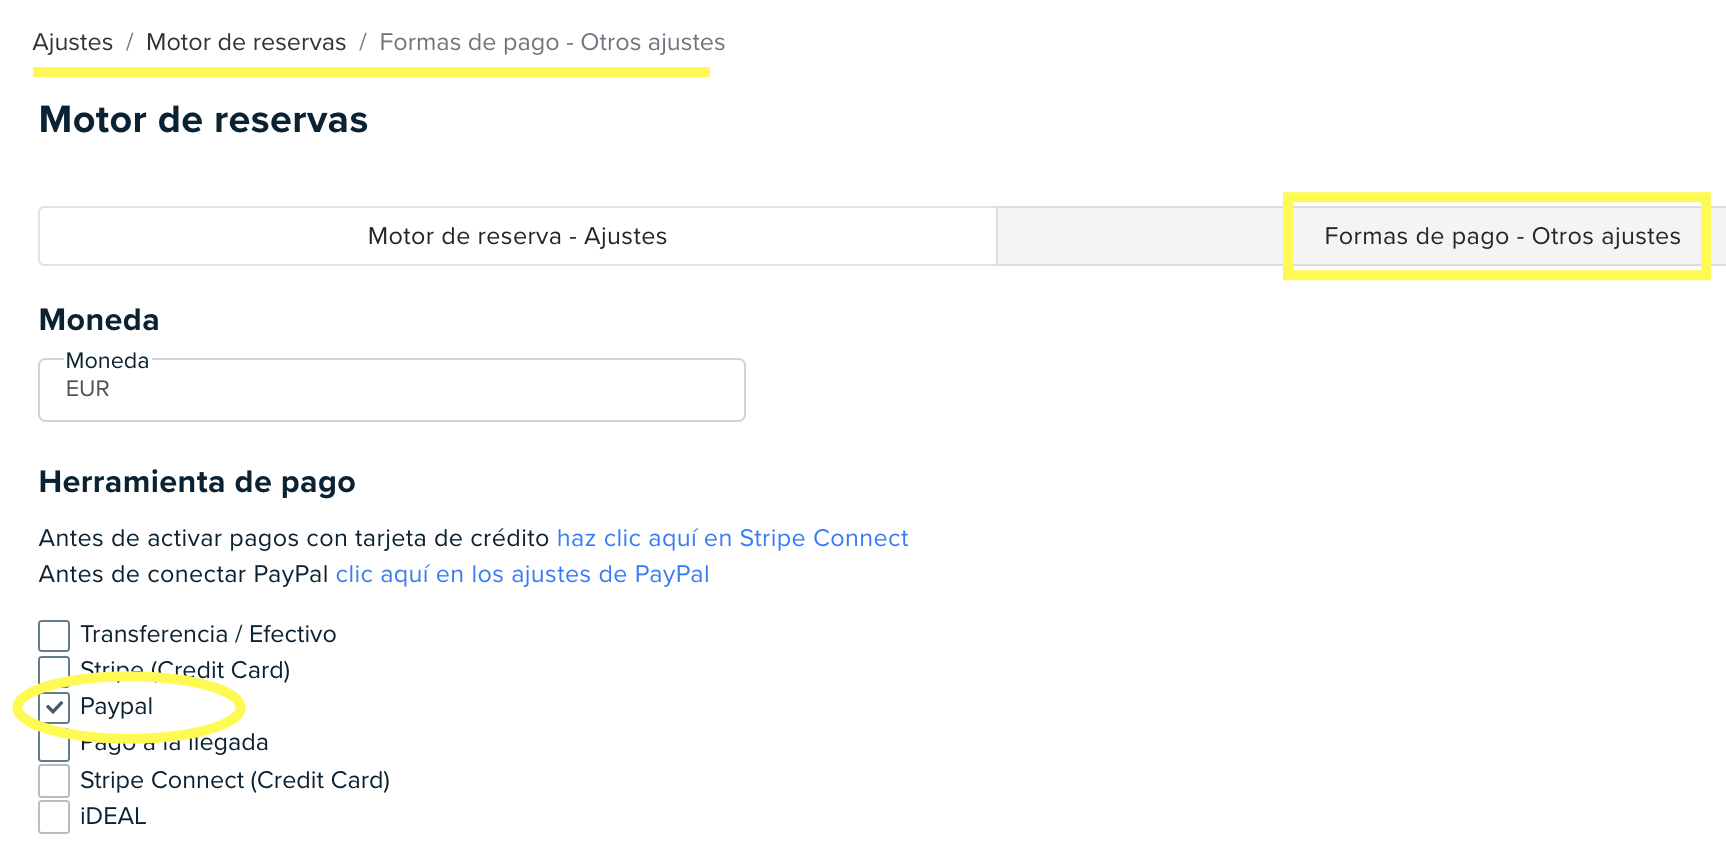Select the Moneda section heading
The height and width of the screenshot is (862, 1726).
point(99,320)
